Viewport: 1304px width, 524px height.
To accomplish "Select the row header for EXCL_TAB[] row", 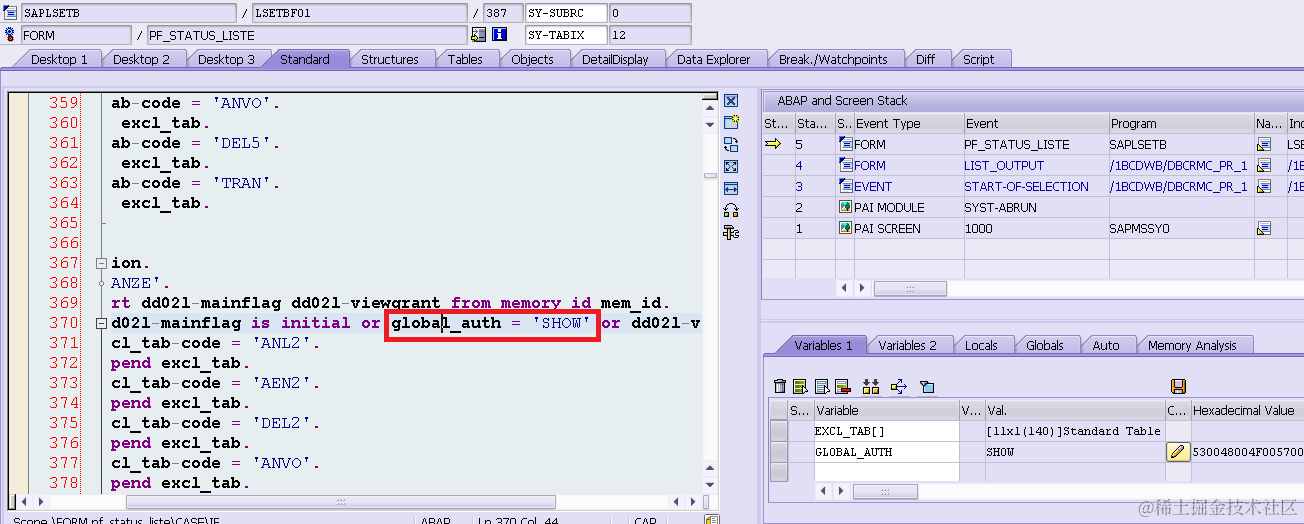I will (779, 431).
